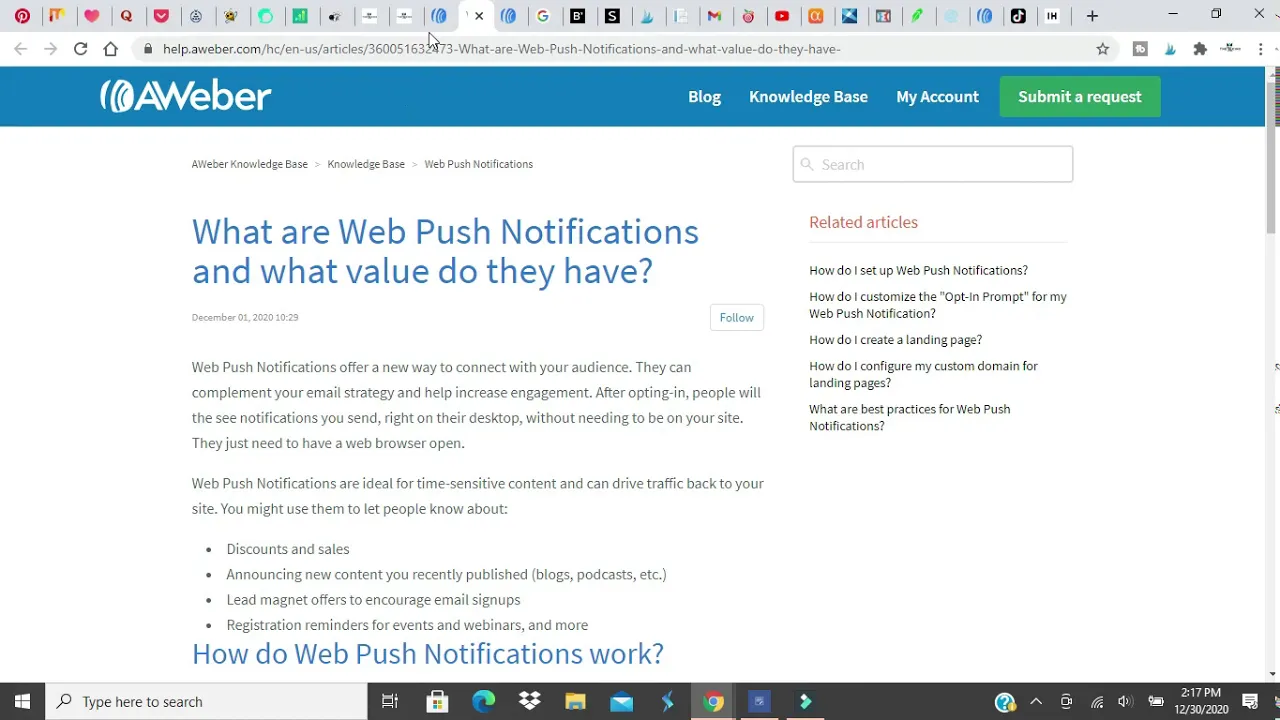This screenshot has height=720, width=1280.
Task: Switch to the YouTube browser tab
Action: tap(782, 16)
